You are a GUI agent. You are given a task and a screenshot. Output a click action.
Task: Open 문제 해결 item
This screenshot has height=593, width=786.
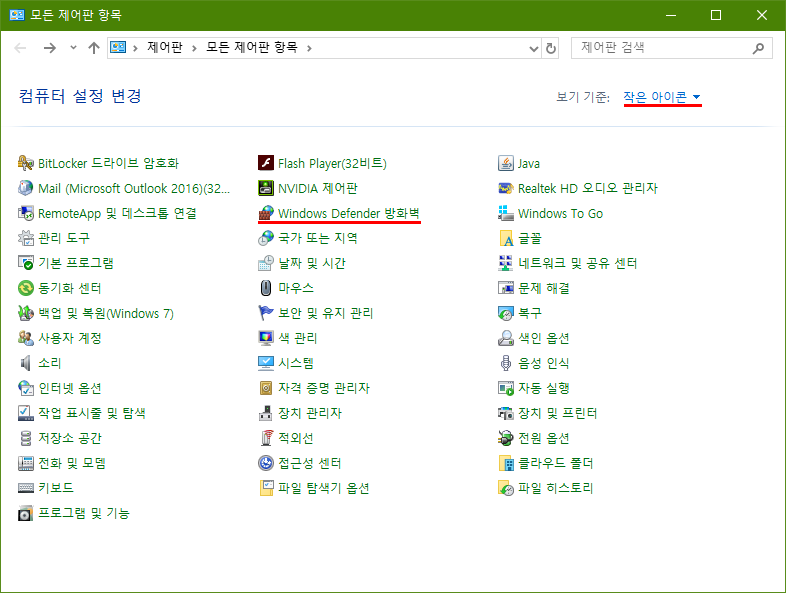(x=534, y=288)
